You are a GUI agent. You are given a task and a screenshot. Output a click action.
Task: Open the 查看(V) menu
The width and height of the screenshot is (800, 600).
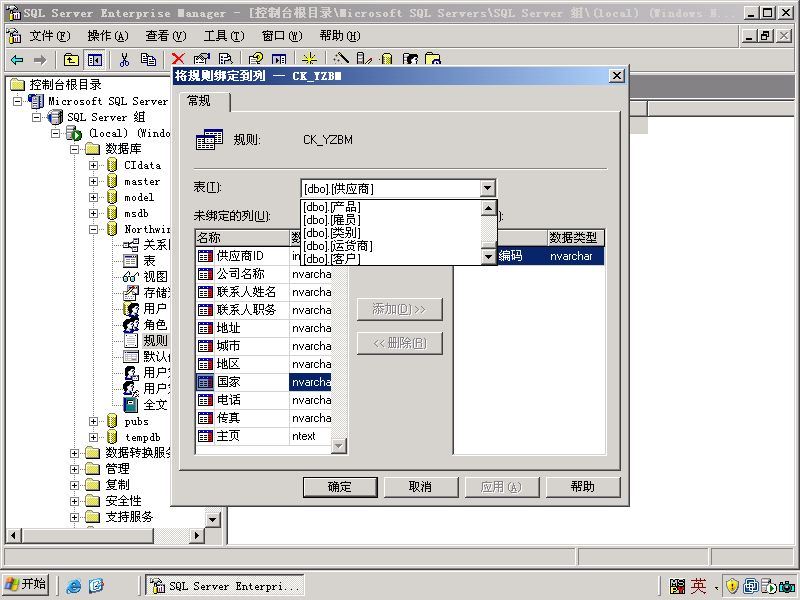coord(166,36)
